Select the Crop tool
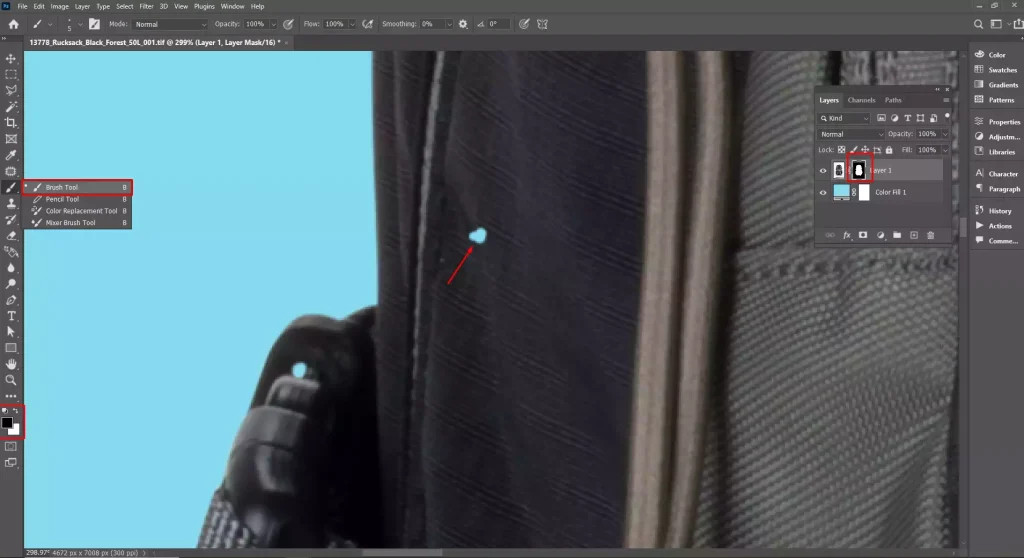Screen dimensions: 1024x558 [11, 123]
